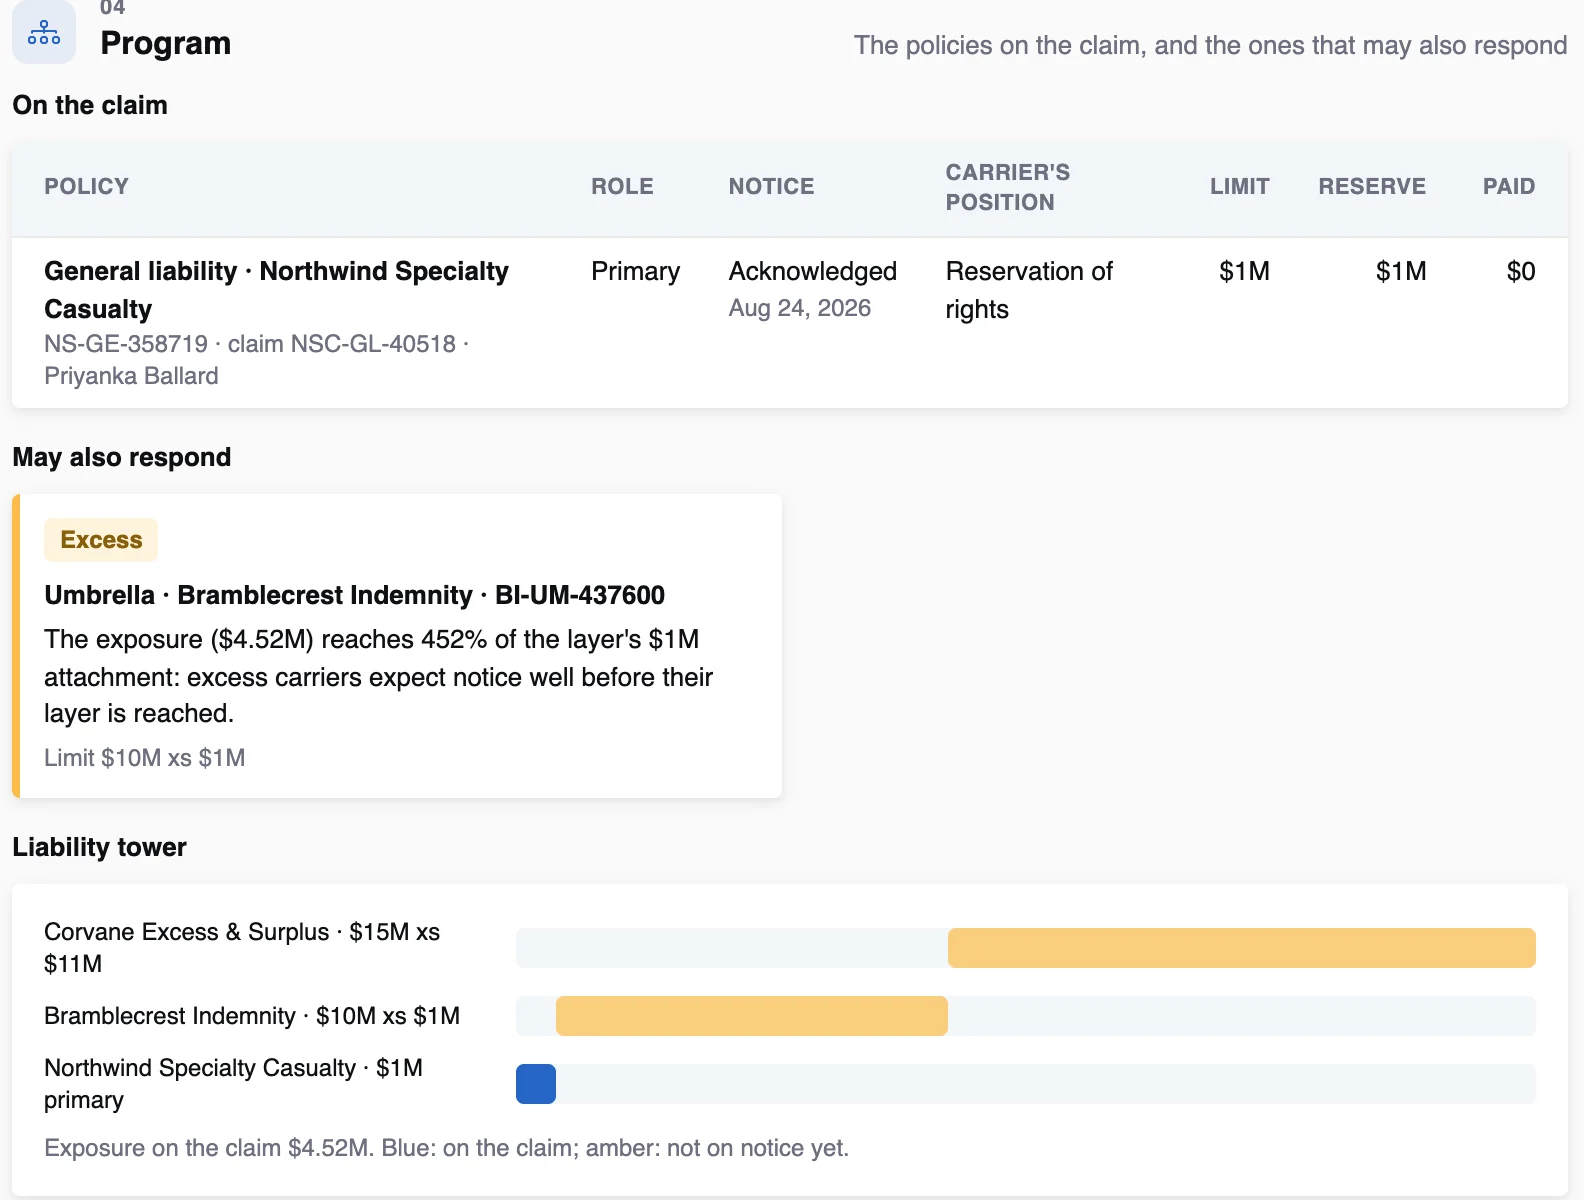Select the RESERVE column header

click(1372, 187)
